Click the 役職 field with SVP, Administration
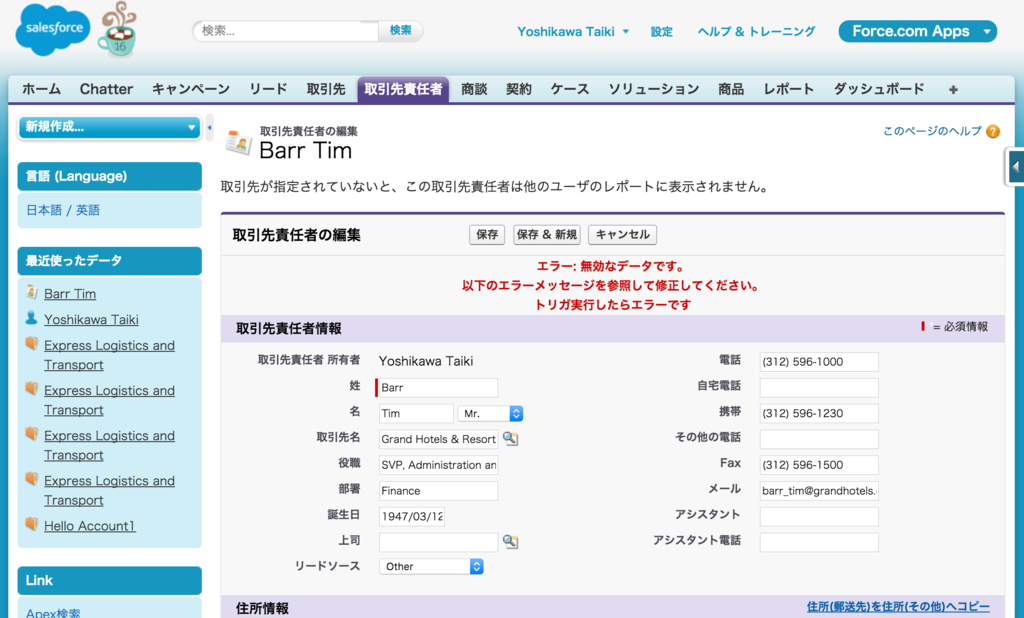The height and width of the screenshot is (618, 1024). tap(438, 465)
